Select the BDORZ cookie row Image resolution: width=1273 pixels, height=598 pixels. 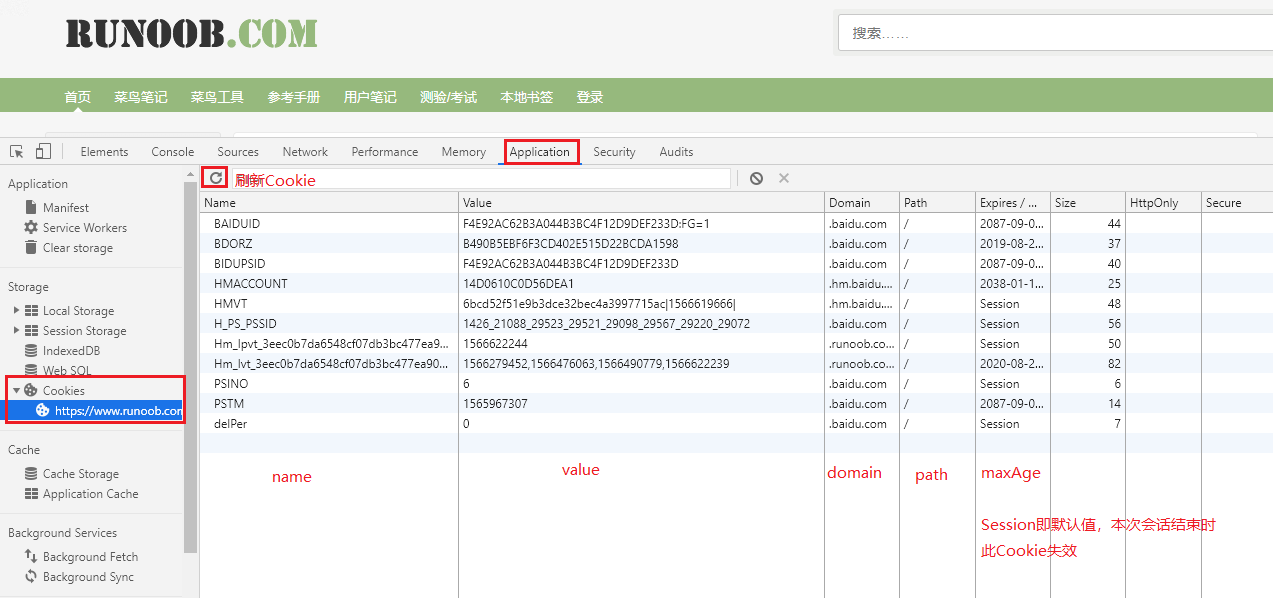(736, 243)
